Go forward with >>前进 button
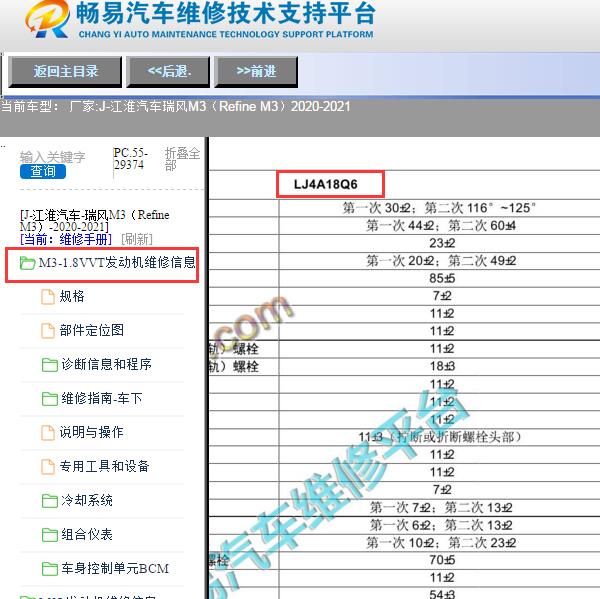The width and height of the screenshot is (600, 599). pos(256,72)
